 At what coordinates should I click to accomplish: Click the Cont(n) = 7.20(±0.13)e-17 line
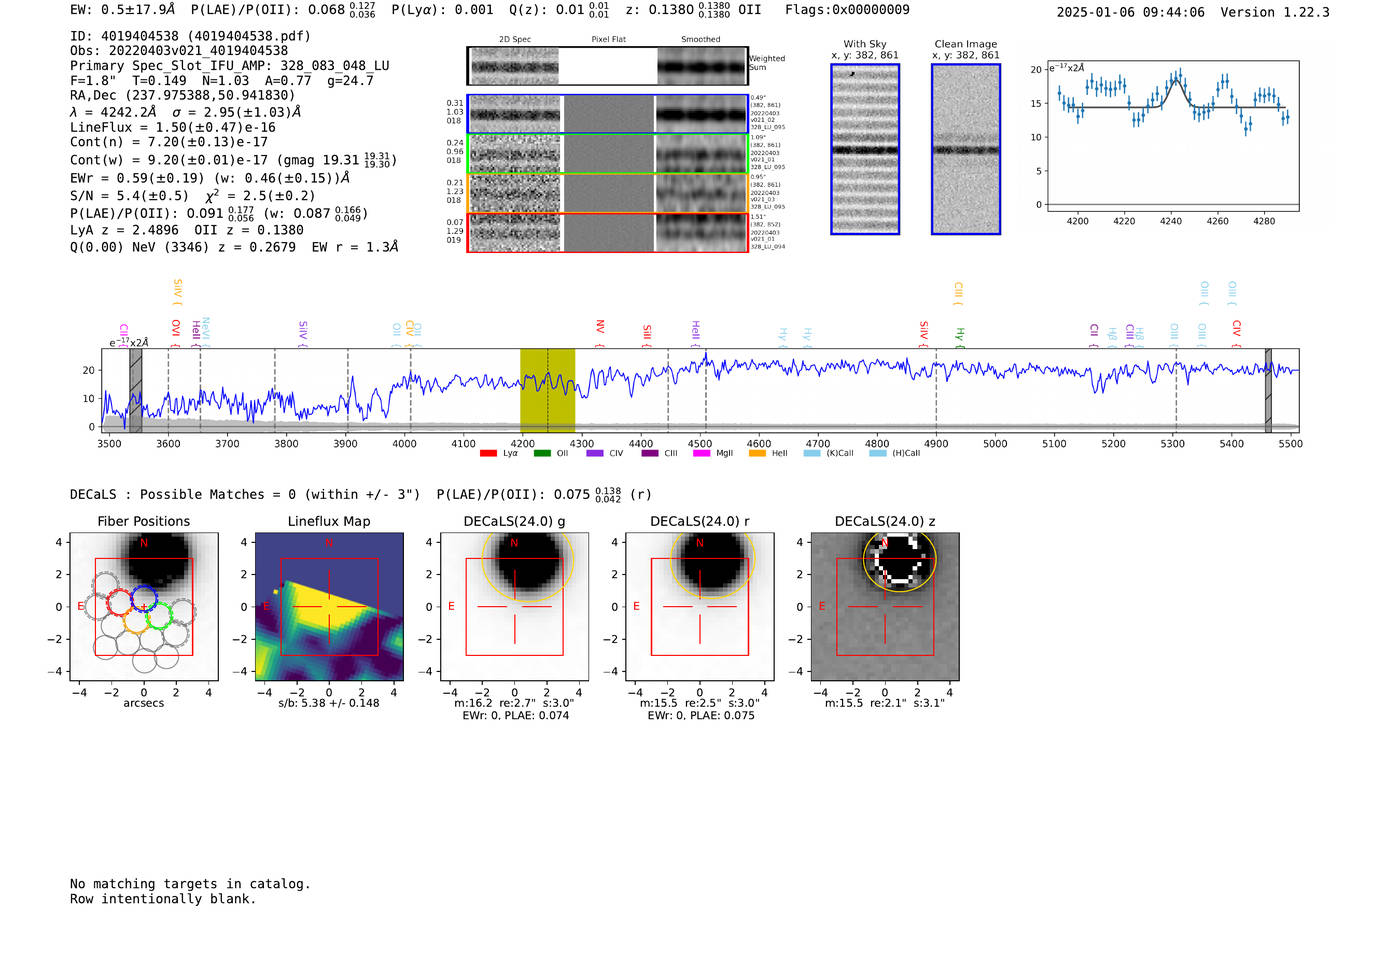coord(169,142)
